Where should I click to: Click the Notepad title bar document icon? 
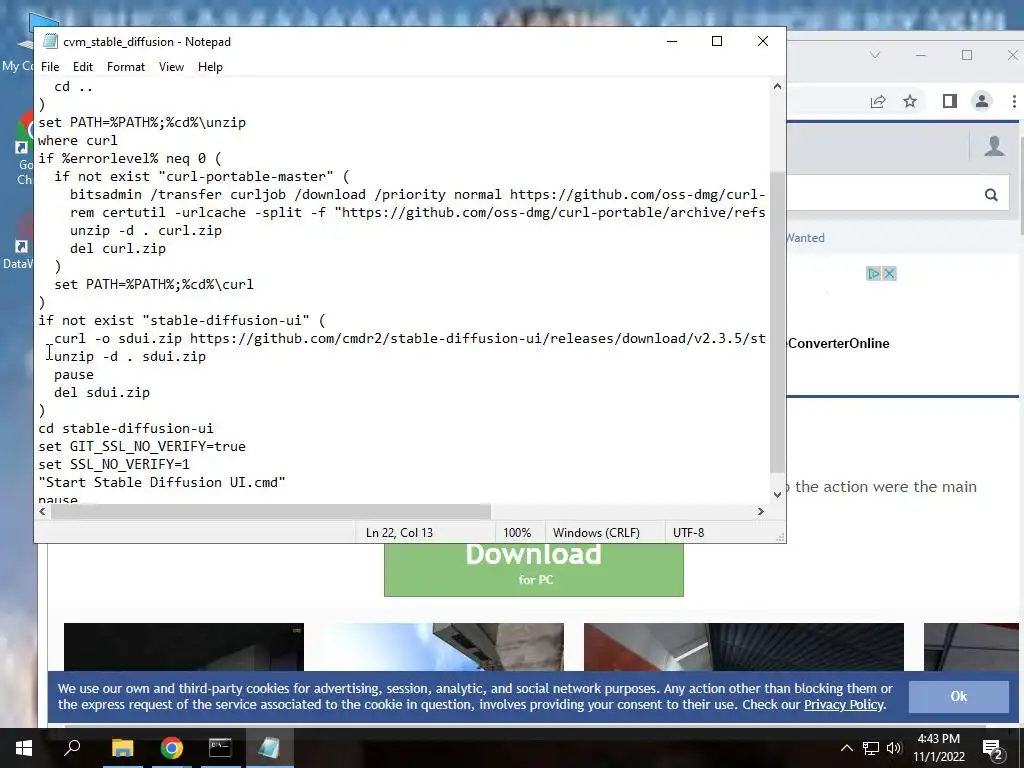tap(50, 41)
